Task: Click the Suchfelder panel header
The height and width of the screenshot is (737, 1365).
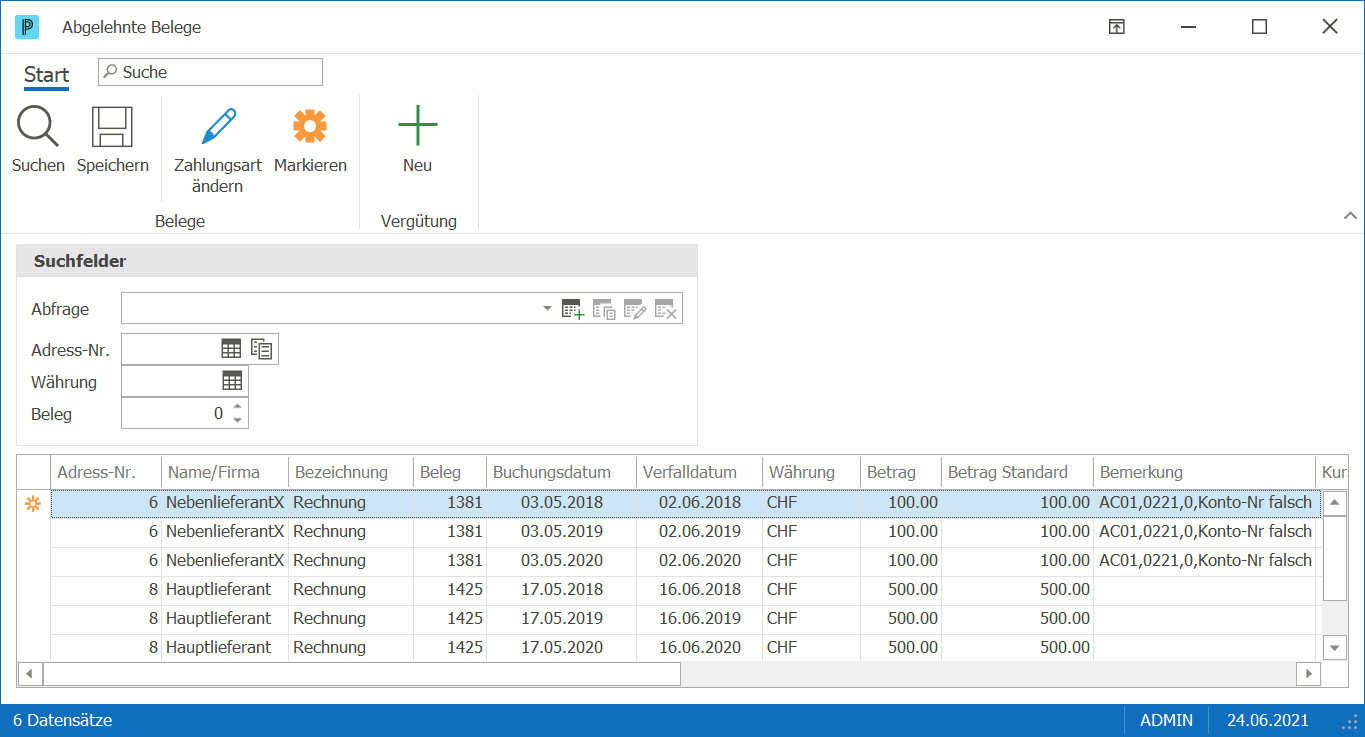Action: (357, 261)
